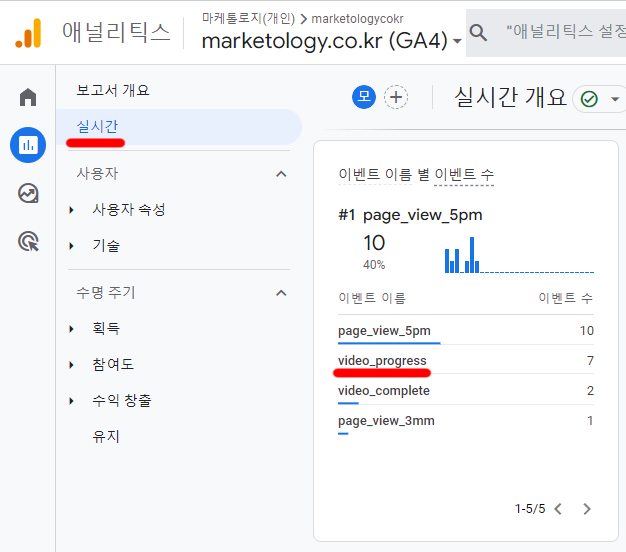Collapse the 사용자 section
This screenshot has width=626, height=552.
[281, 174]
